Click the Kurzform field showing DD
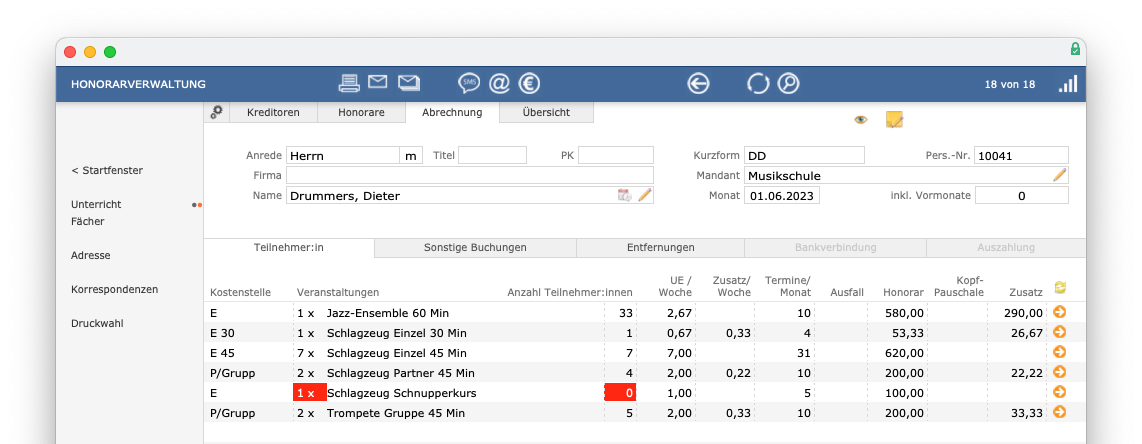The image size is (1142, 444). (x=804, y=155)
